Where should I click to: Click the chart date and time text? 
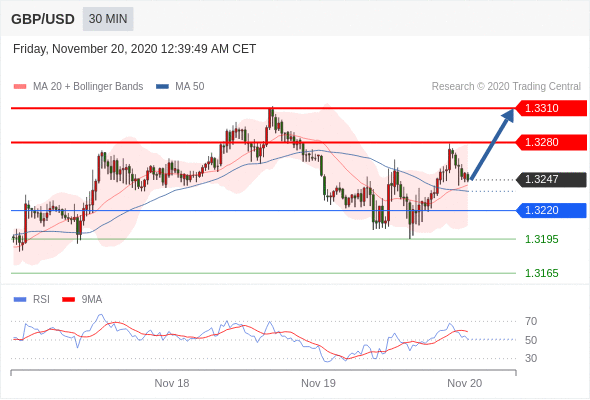(134, 49)
